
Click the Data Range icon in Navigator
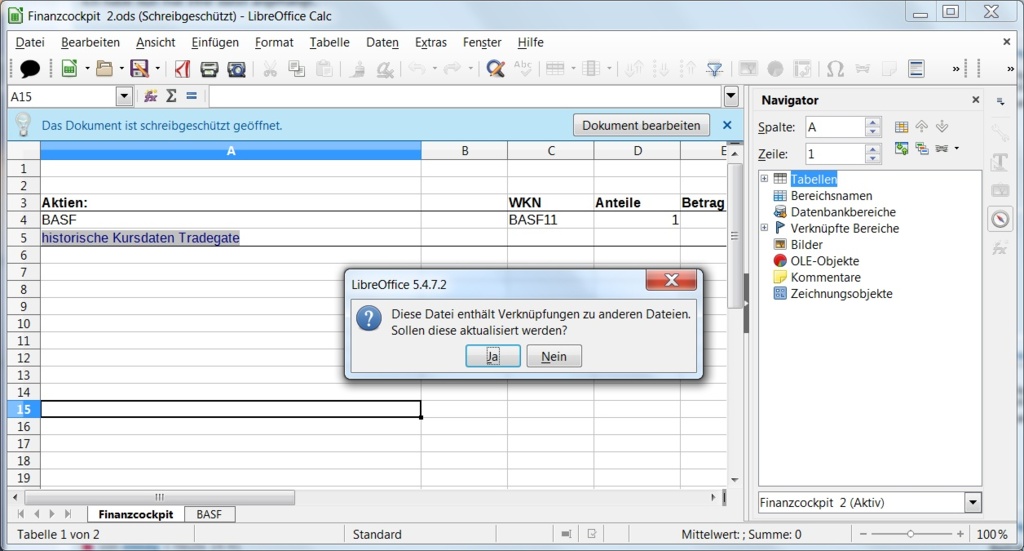[x=901, y=127]
